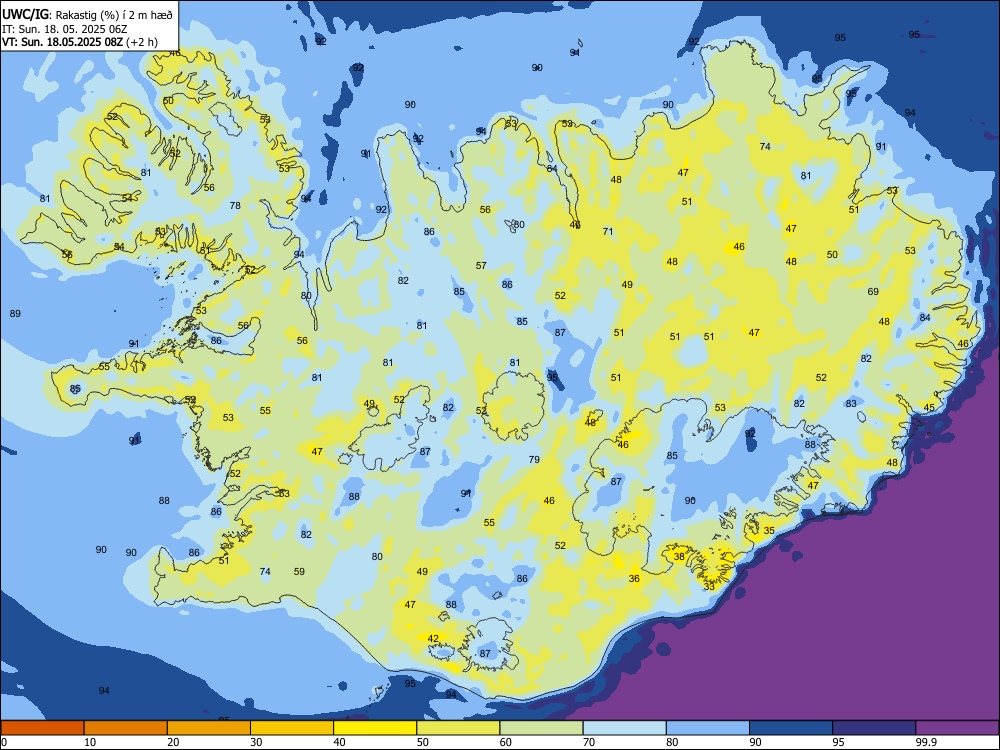This screenshot has width=1000, height=750.
Task: Click the 'VT: Sun. 18.05.2025 08Z (+2 h)' line
Action: pos(80,42)
